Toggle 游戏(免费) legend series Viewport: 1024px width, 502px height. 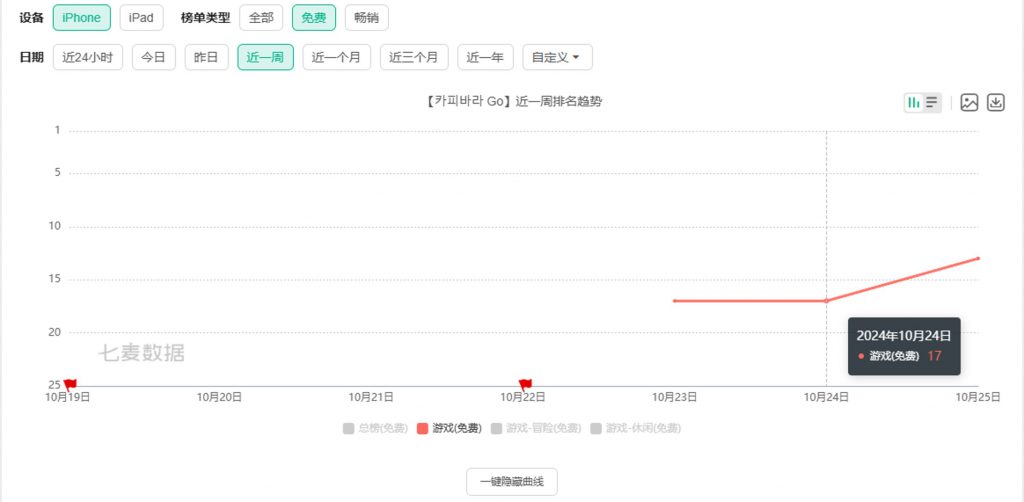(x=449, y=428)
